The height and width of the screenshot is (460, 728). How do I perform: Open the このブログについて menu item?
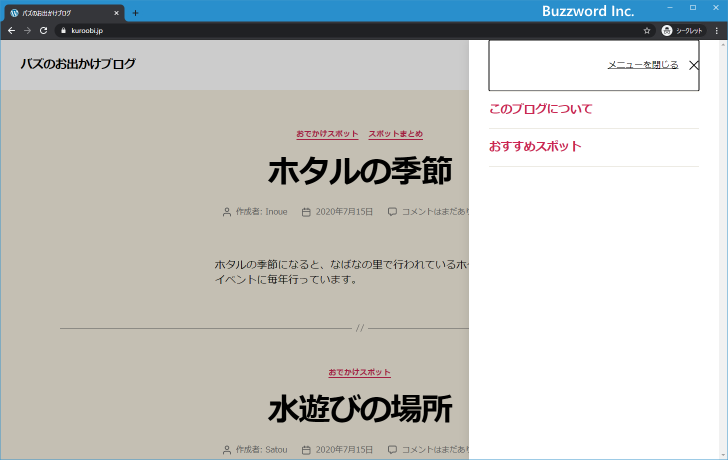pyautogui.click(x=540, y=109)
